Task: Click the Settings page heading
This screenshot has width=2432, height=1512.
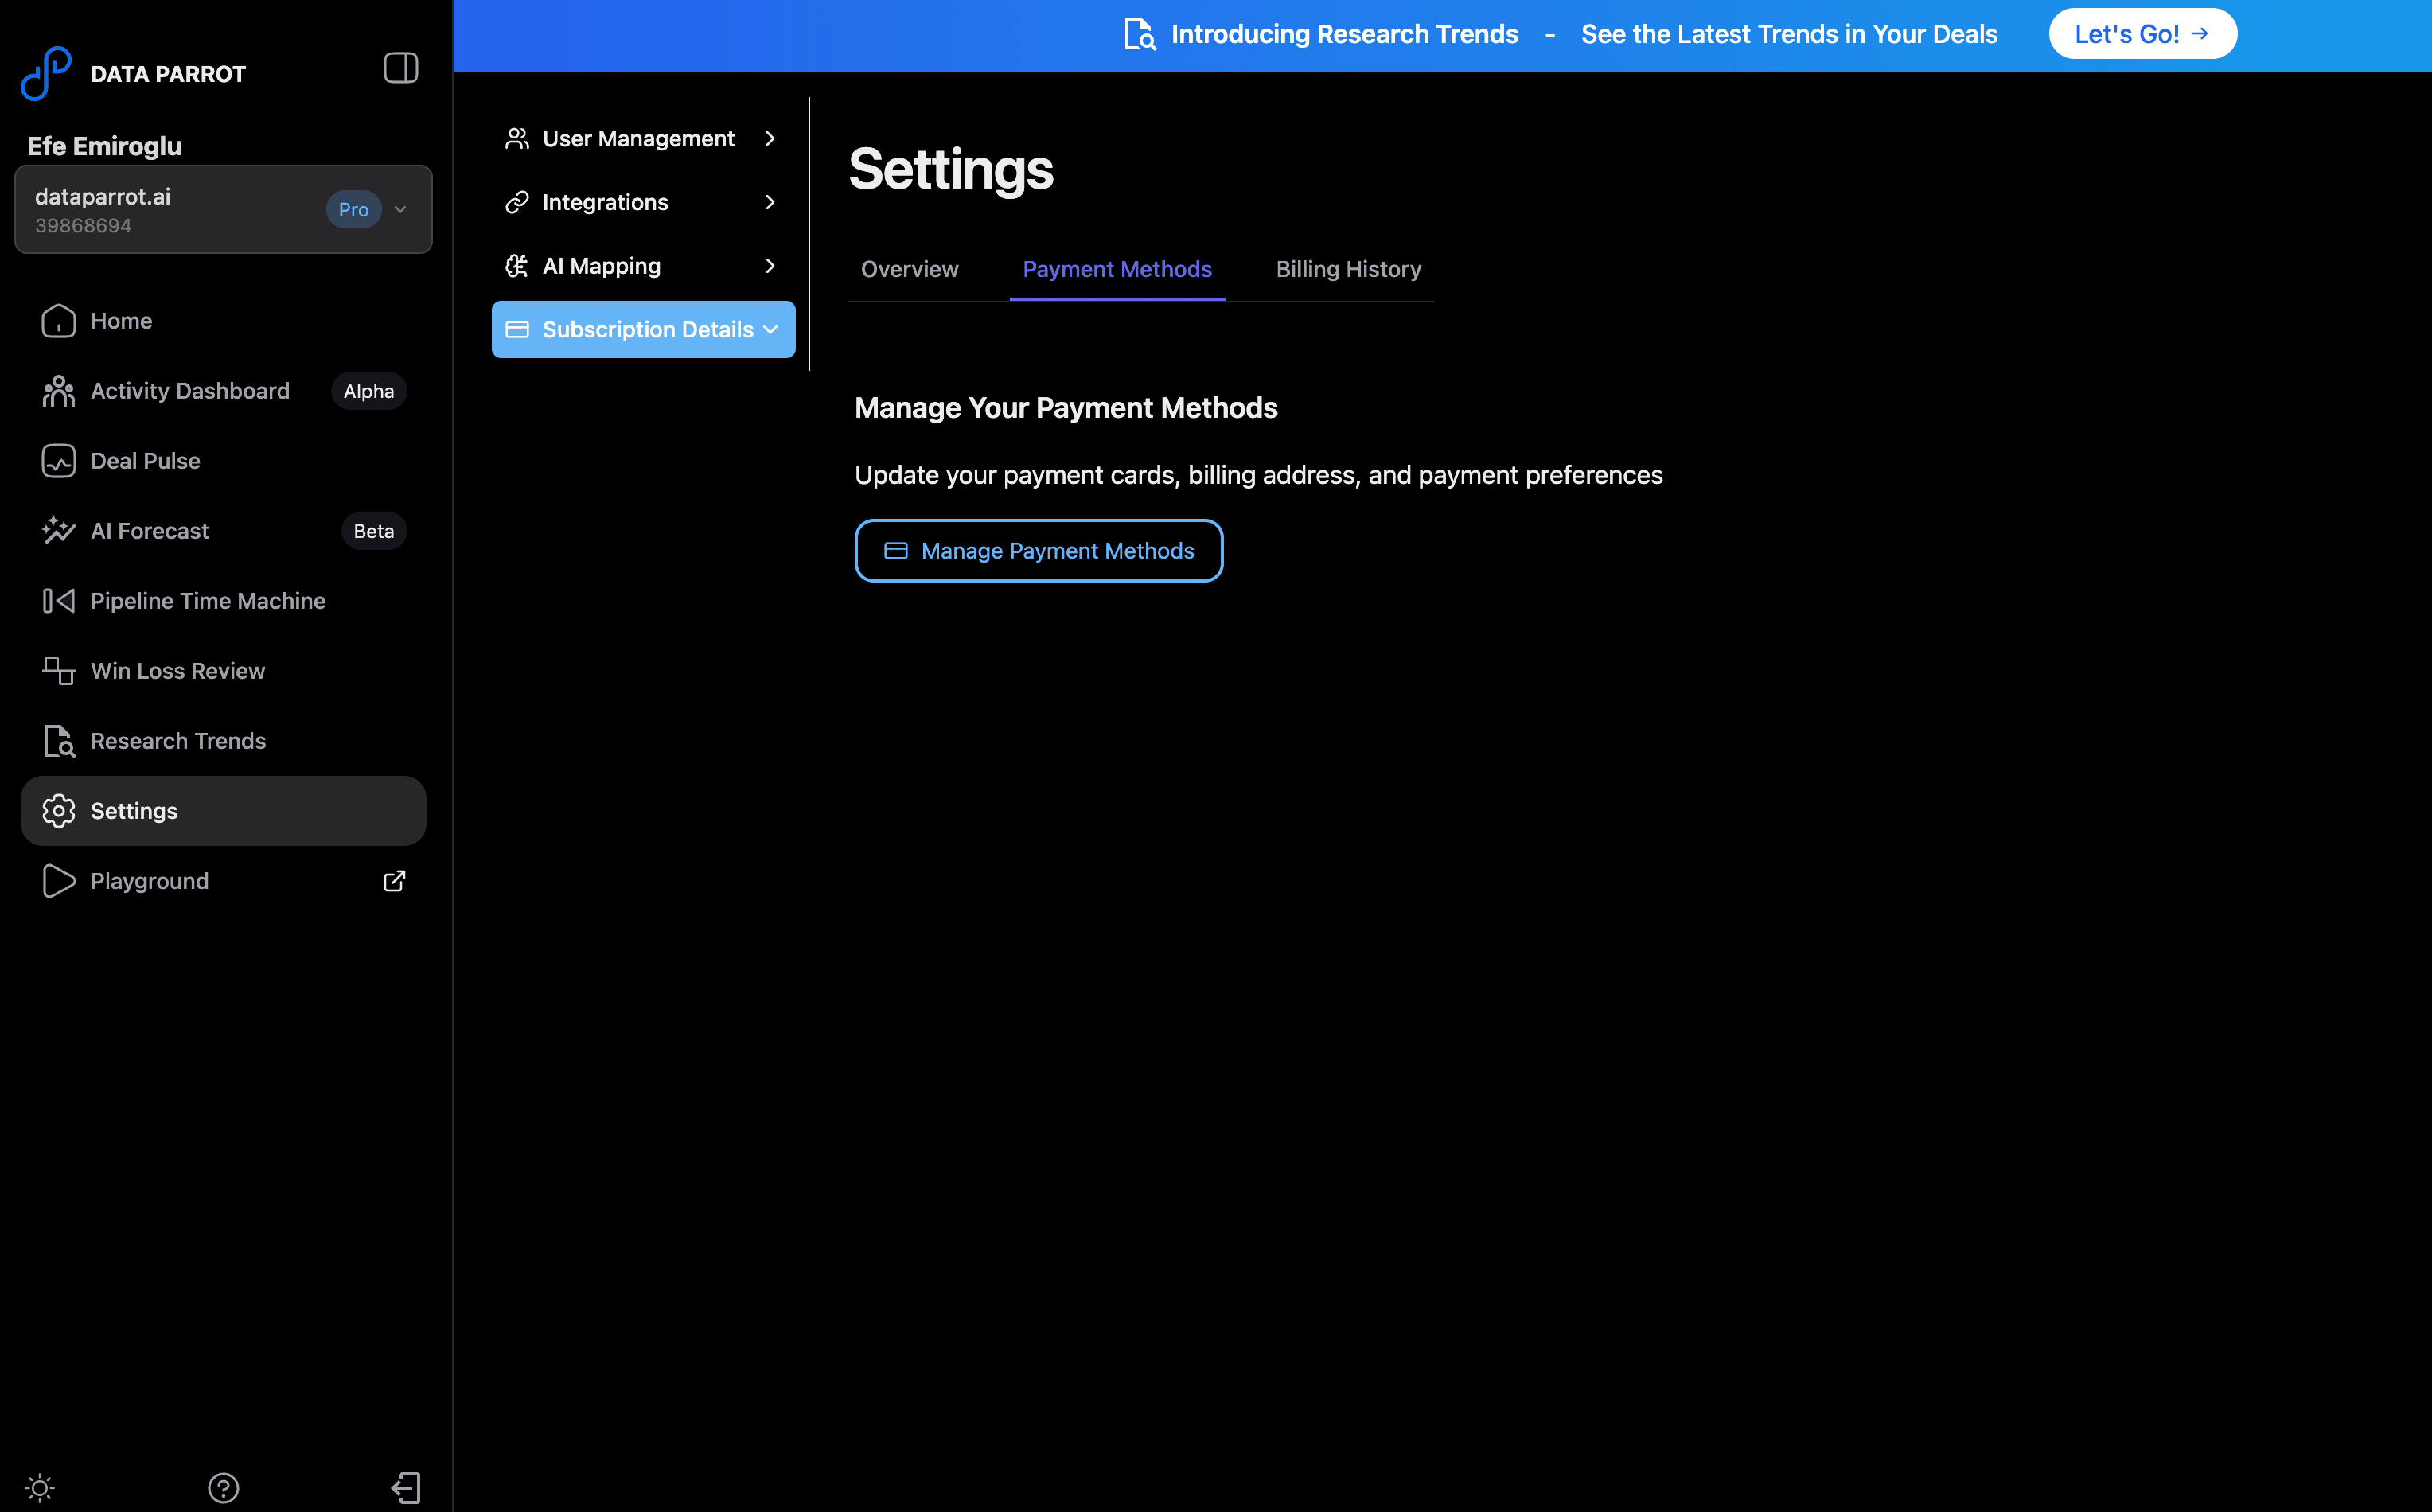Action: (x=951, y=169)
